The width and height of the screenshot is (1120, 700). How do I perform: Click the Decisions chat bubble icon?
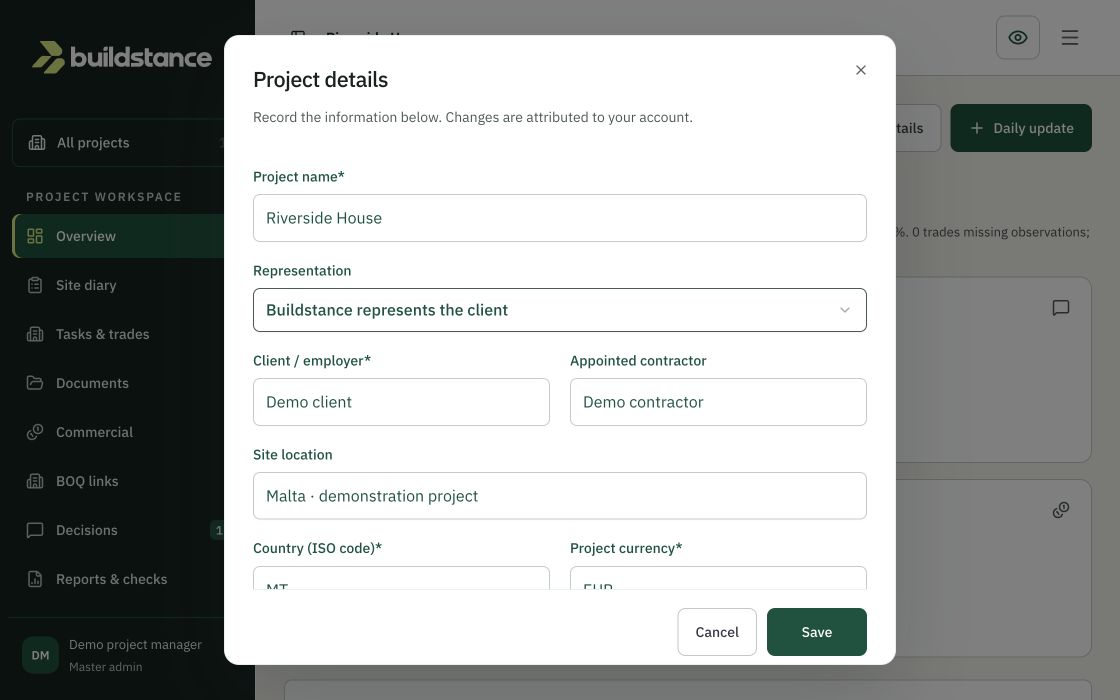pos(35,531)
